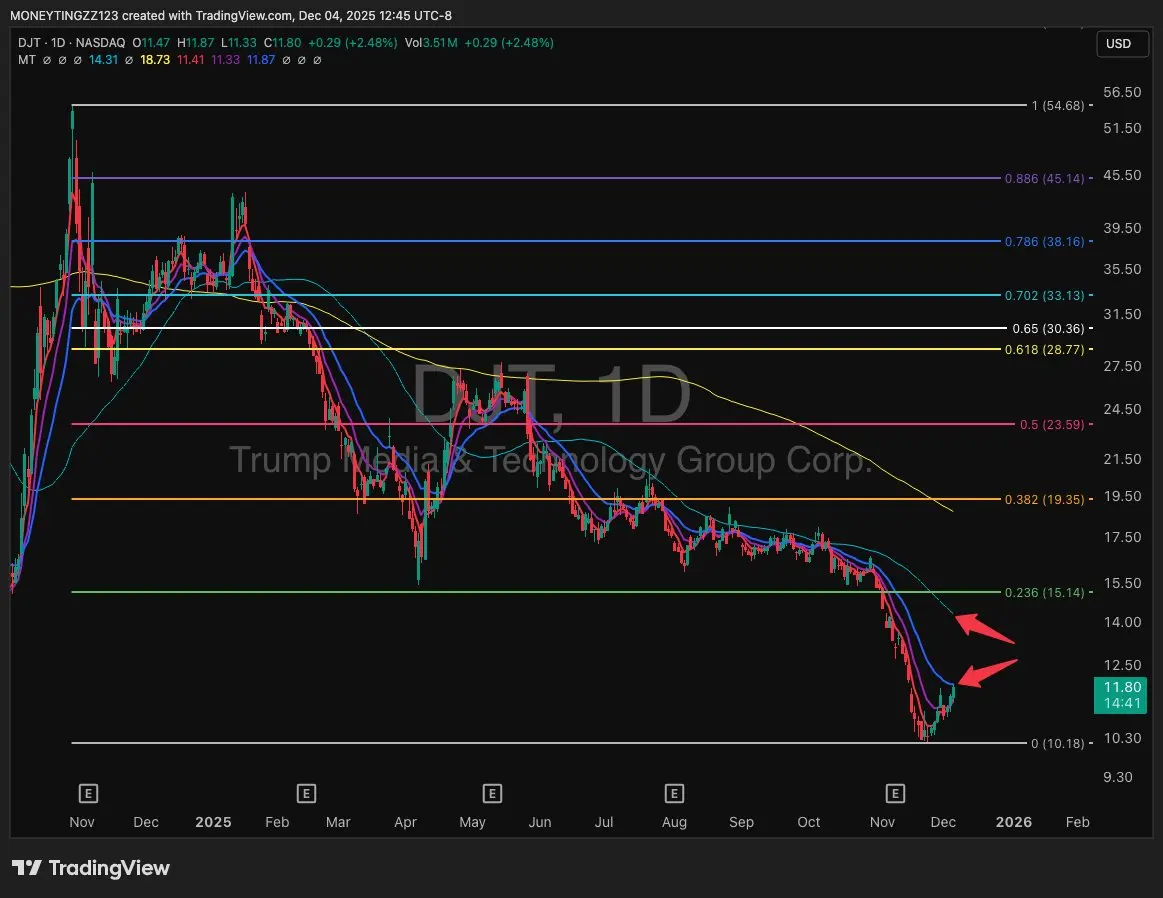Click 56.50 on the price axis
Viewport: 1163px width, 898px height.
[1122, 93]
